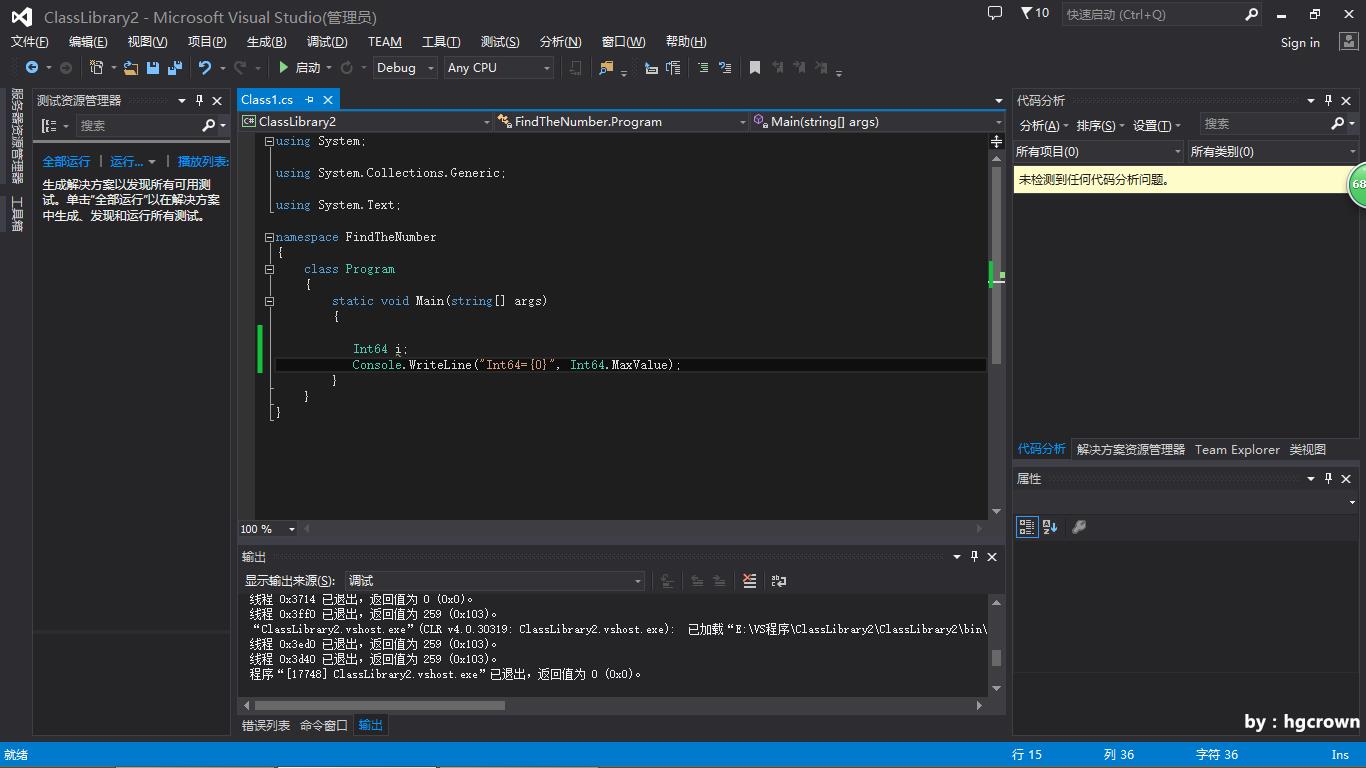Open the Any CPU platform dropdown
The width and height of the screenshot is (1366, 768).
(x=499, y=67)
